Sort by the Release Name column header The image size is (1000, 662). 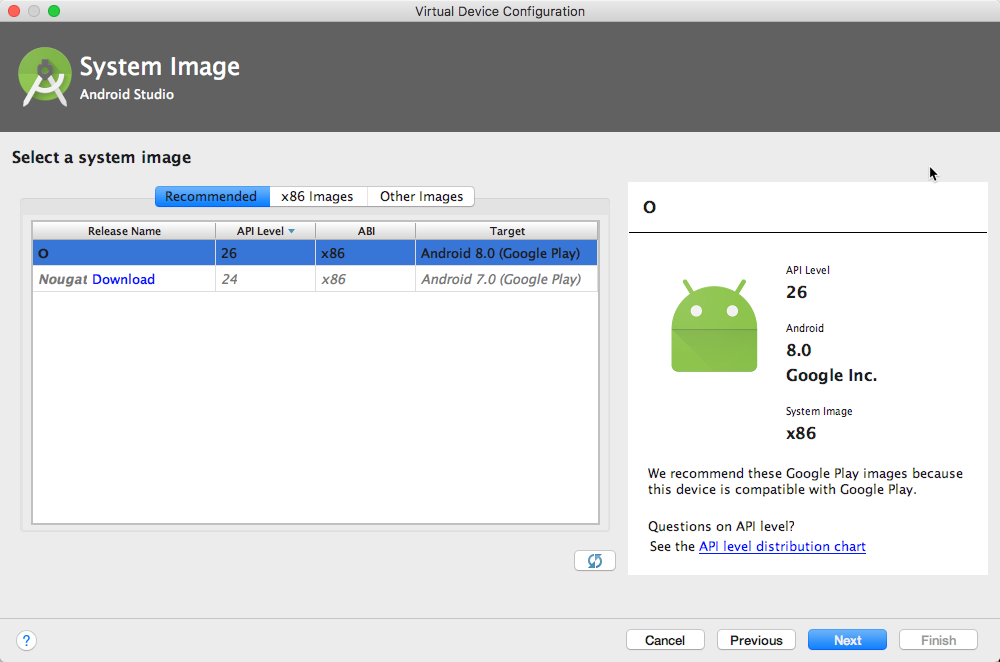pos(124,231)
